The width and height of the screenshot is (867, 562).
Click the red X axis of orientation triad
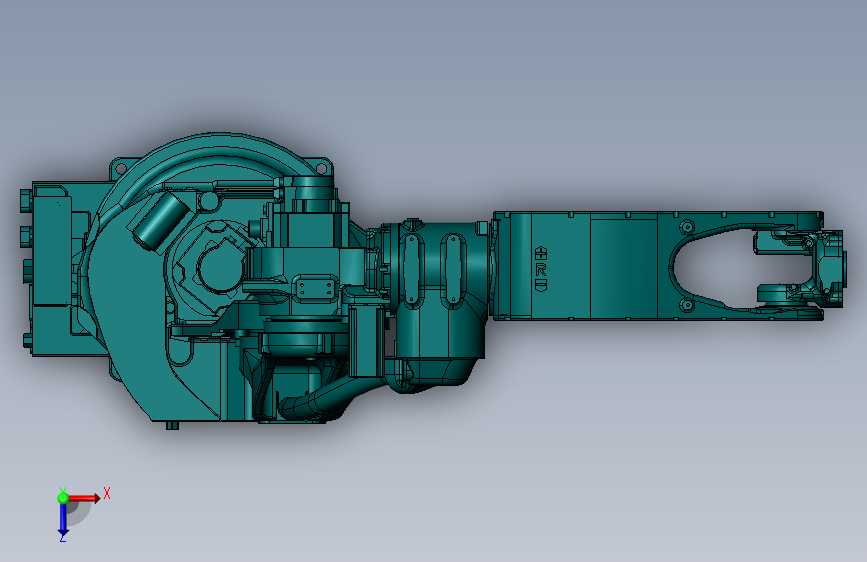[x=83, y=498]
